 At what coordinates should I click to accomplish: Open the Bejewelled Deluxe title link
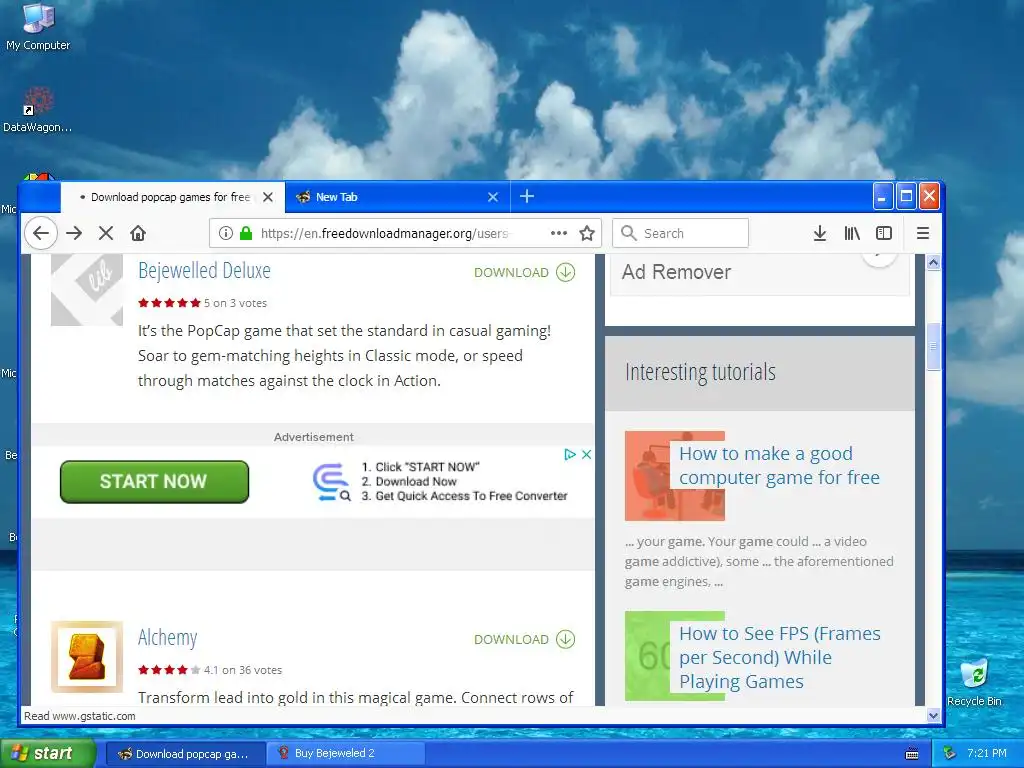204,270
